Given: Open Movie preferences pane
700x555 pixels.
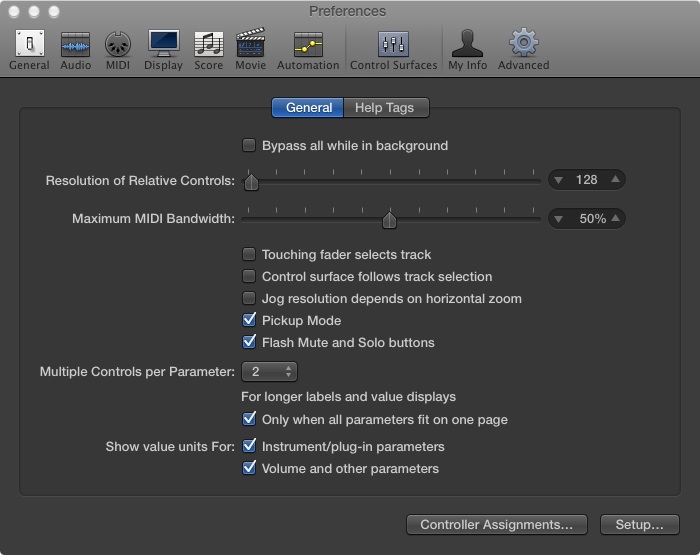Looking at the screenshot, I should click(250, 50).
